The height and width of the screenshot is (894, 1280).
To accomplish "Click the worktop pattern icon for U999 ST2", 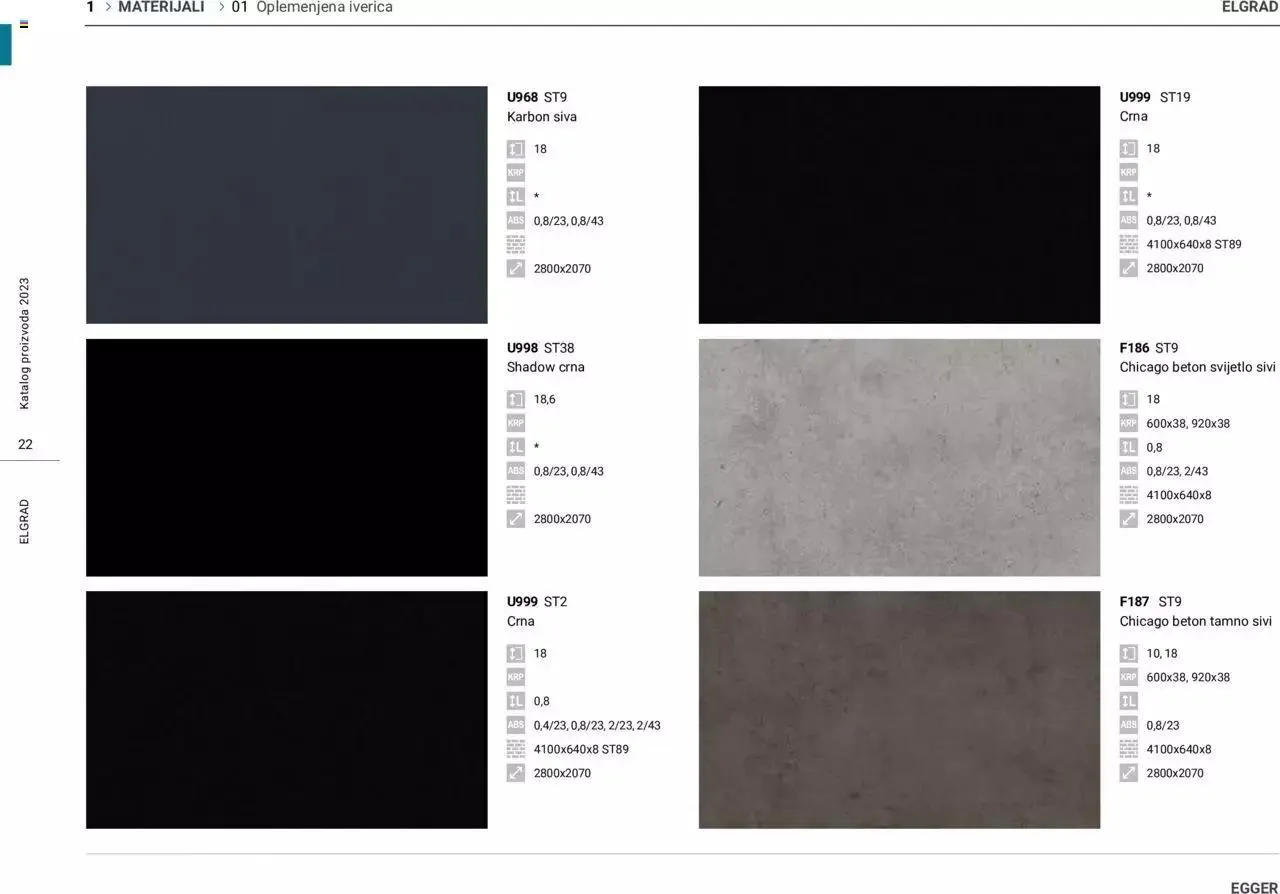I will coord(515,749).
